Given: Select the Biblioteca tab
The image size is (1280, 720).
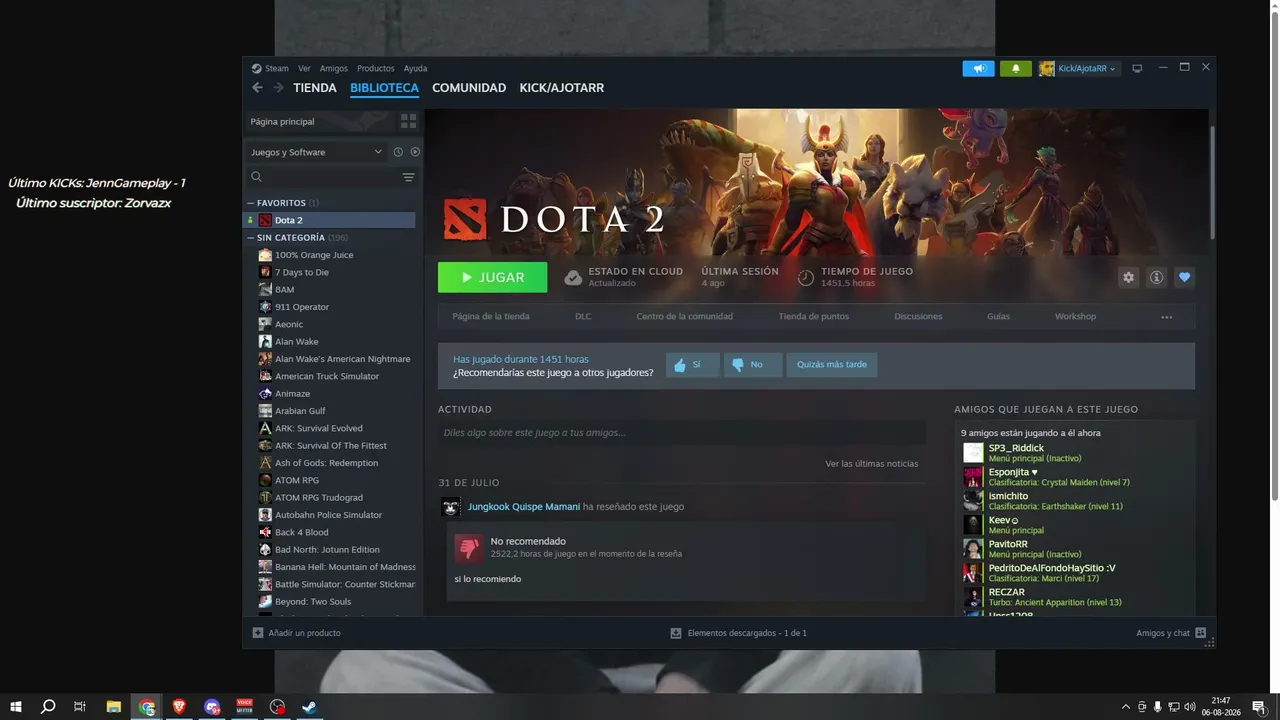Looking at the screenshot, I should [x=384, y=88].
